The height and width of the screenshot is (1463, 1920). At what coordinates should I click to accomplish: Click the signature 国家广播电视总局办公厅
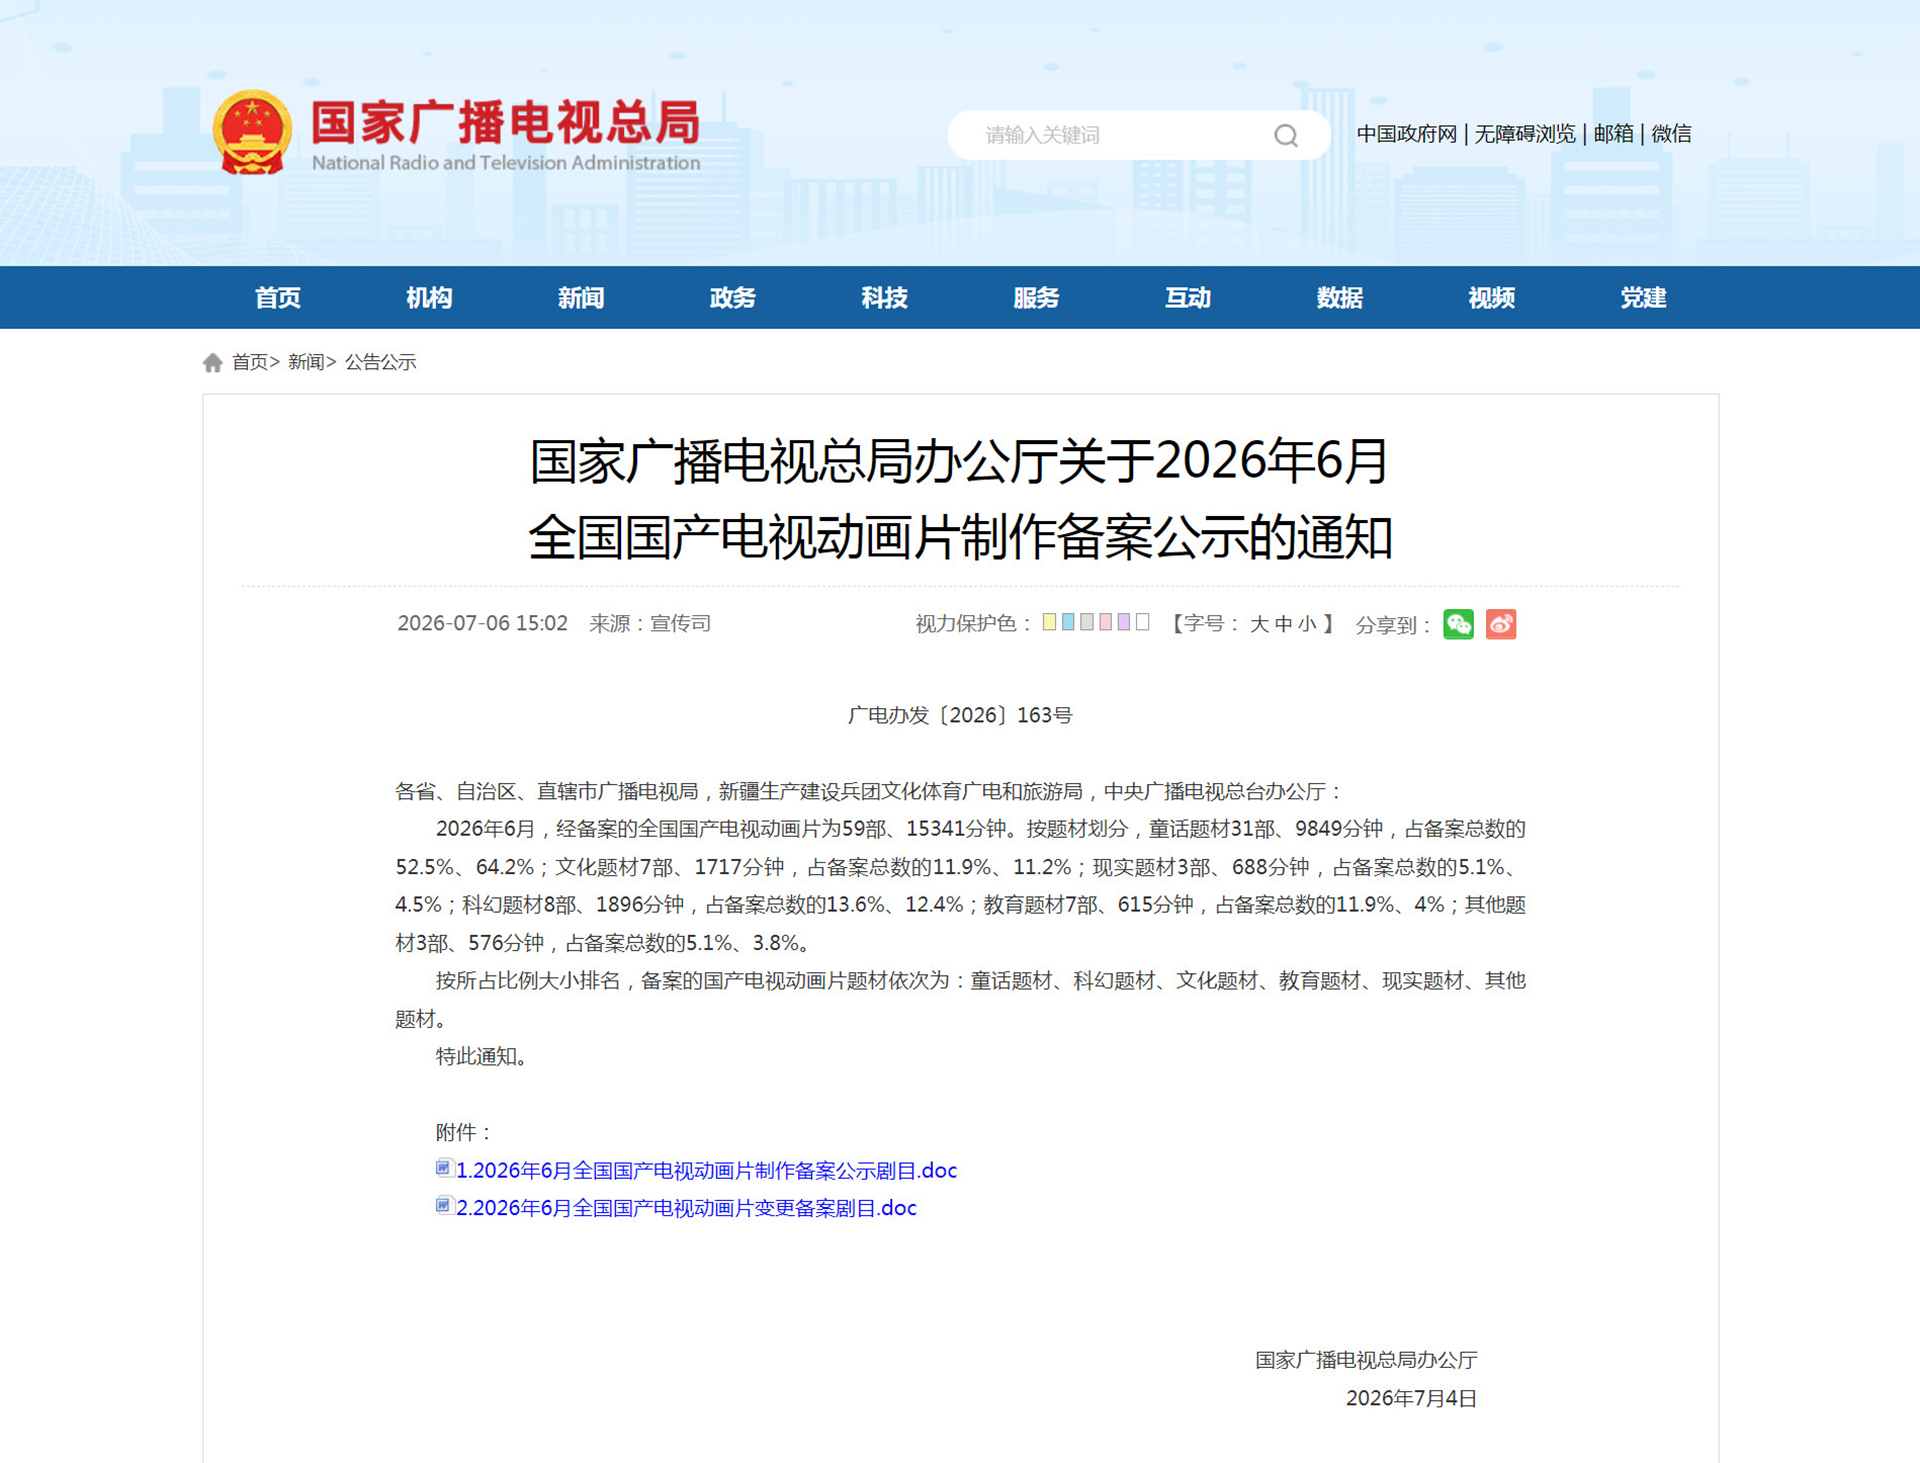click(x=1366, y=1360)
